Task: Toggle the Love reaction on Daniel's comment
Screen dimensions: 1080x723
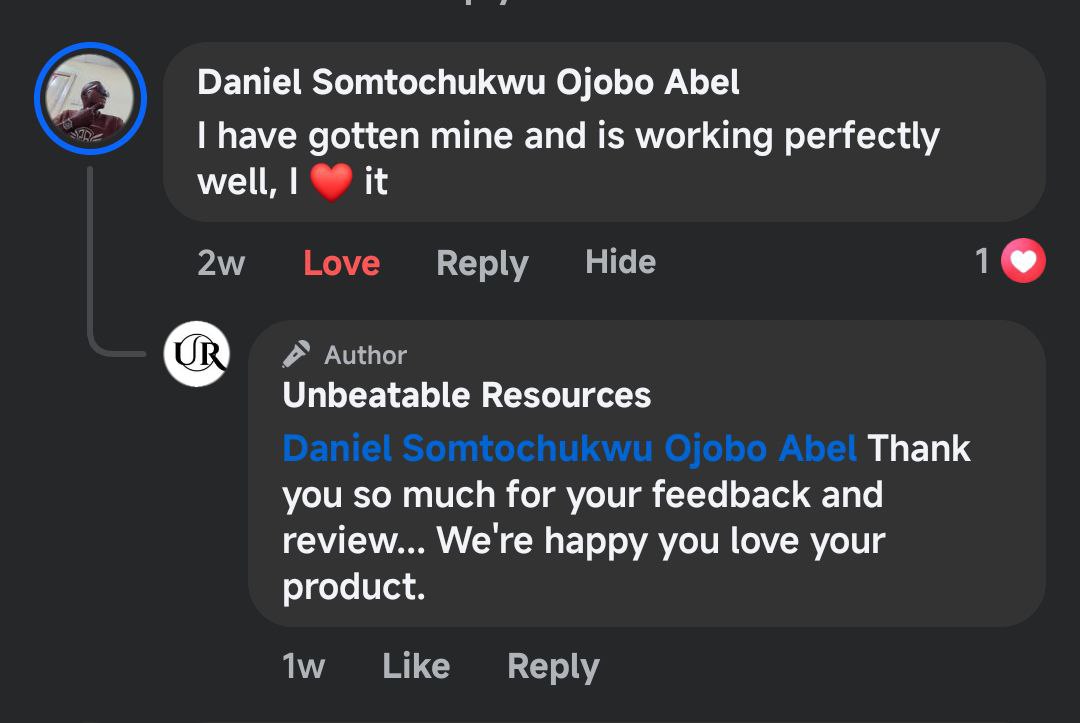Action: (x=342, y=263)
